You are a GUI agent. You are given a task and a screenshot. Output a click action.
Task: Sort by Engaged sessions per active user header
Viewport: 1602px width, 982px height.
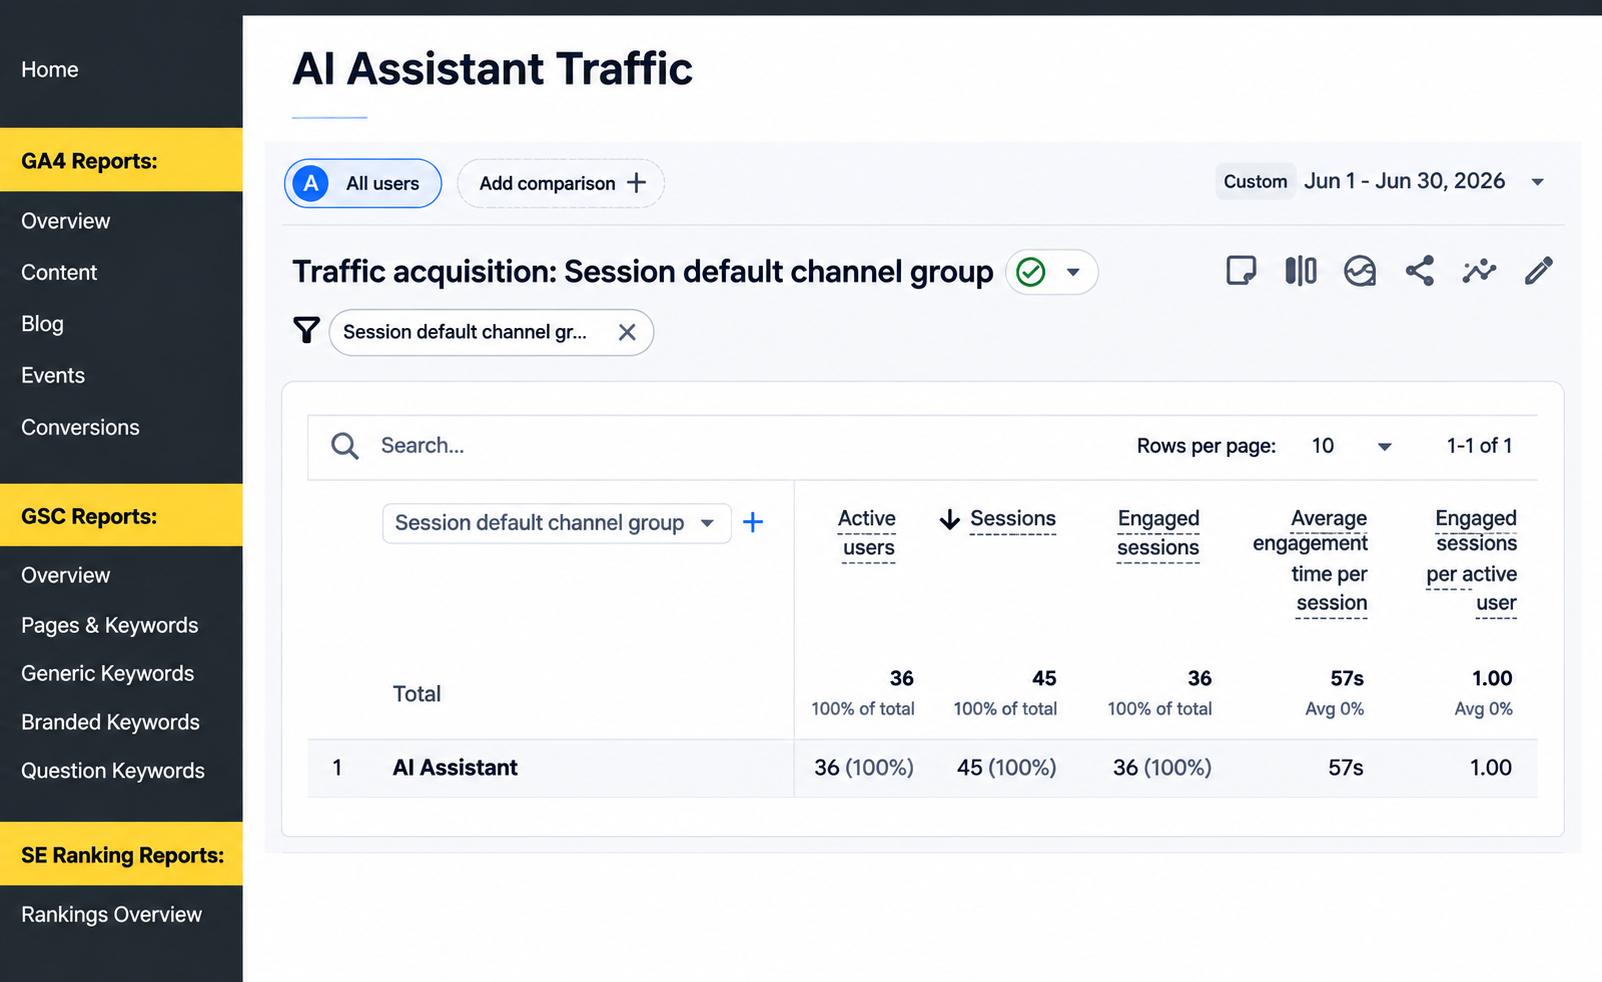[x=1471, y=560]
